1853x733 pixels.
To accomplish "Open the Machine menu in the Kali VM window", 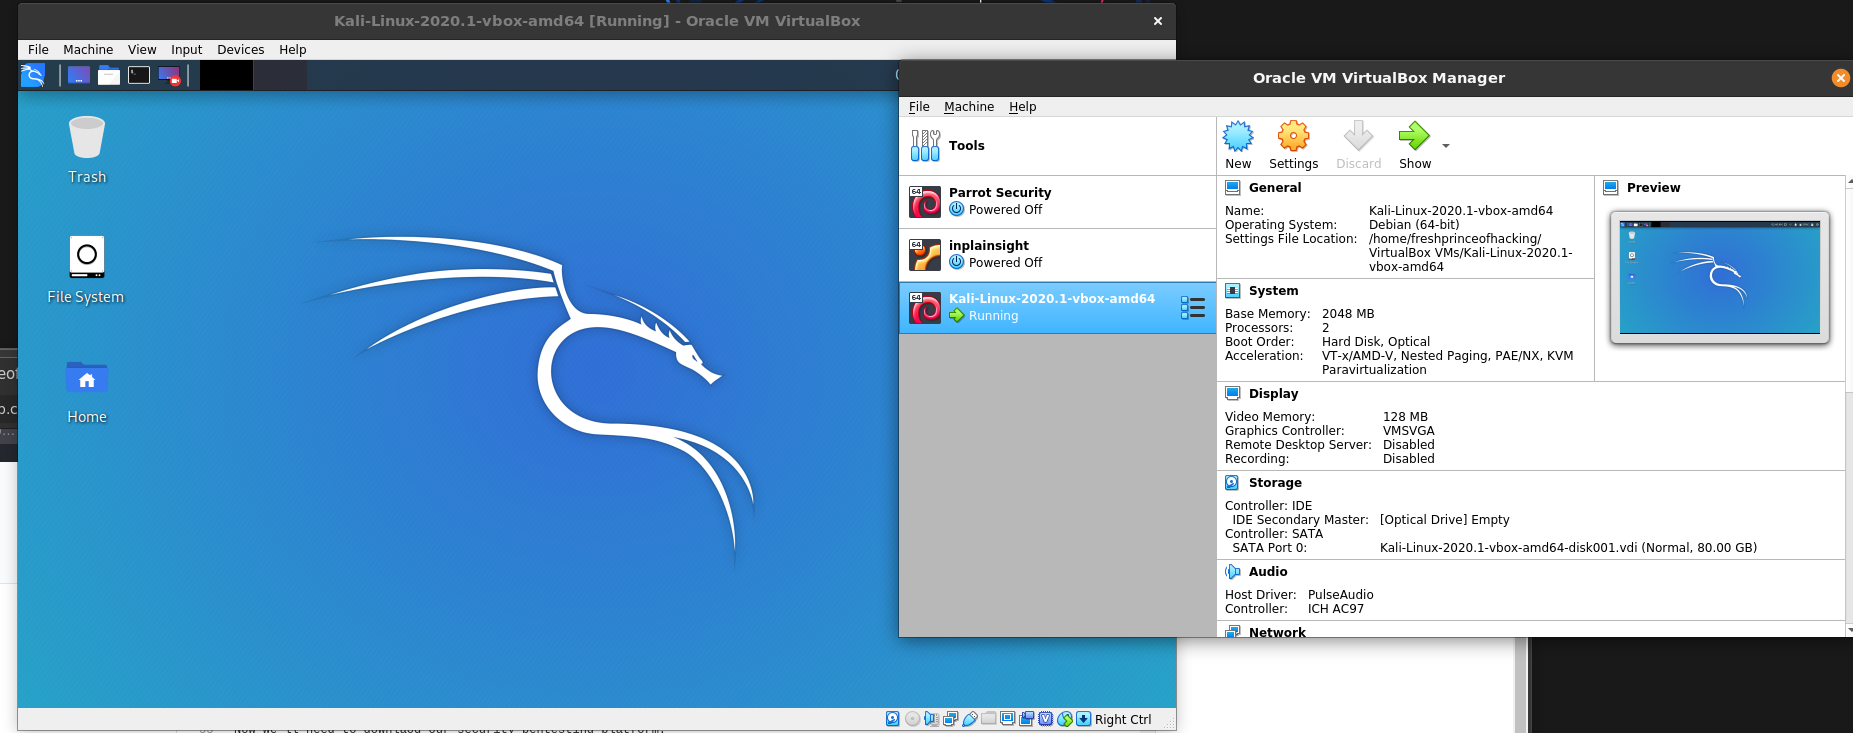I will click(88, 50).
